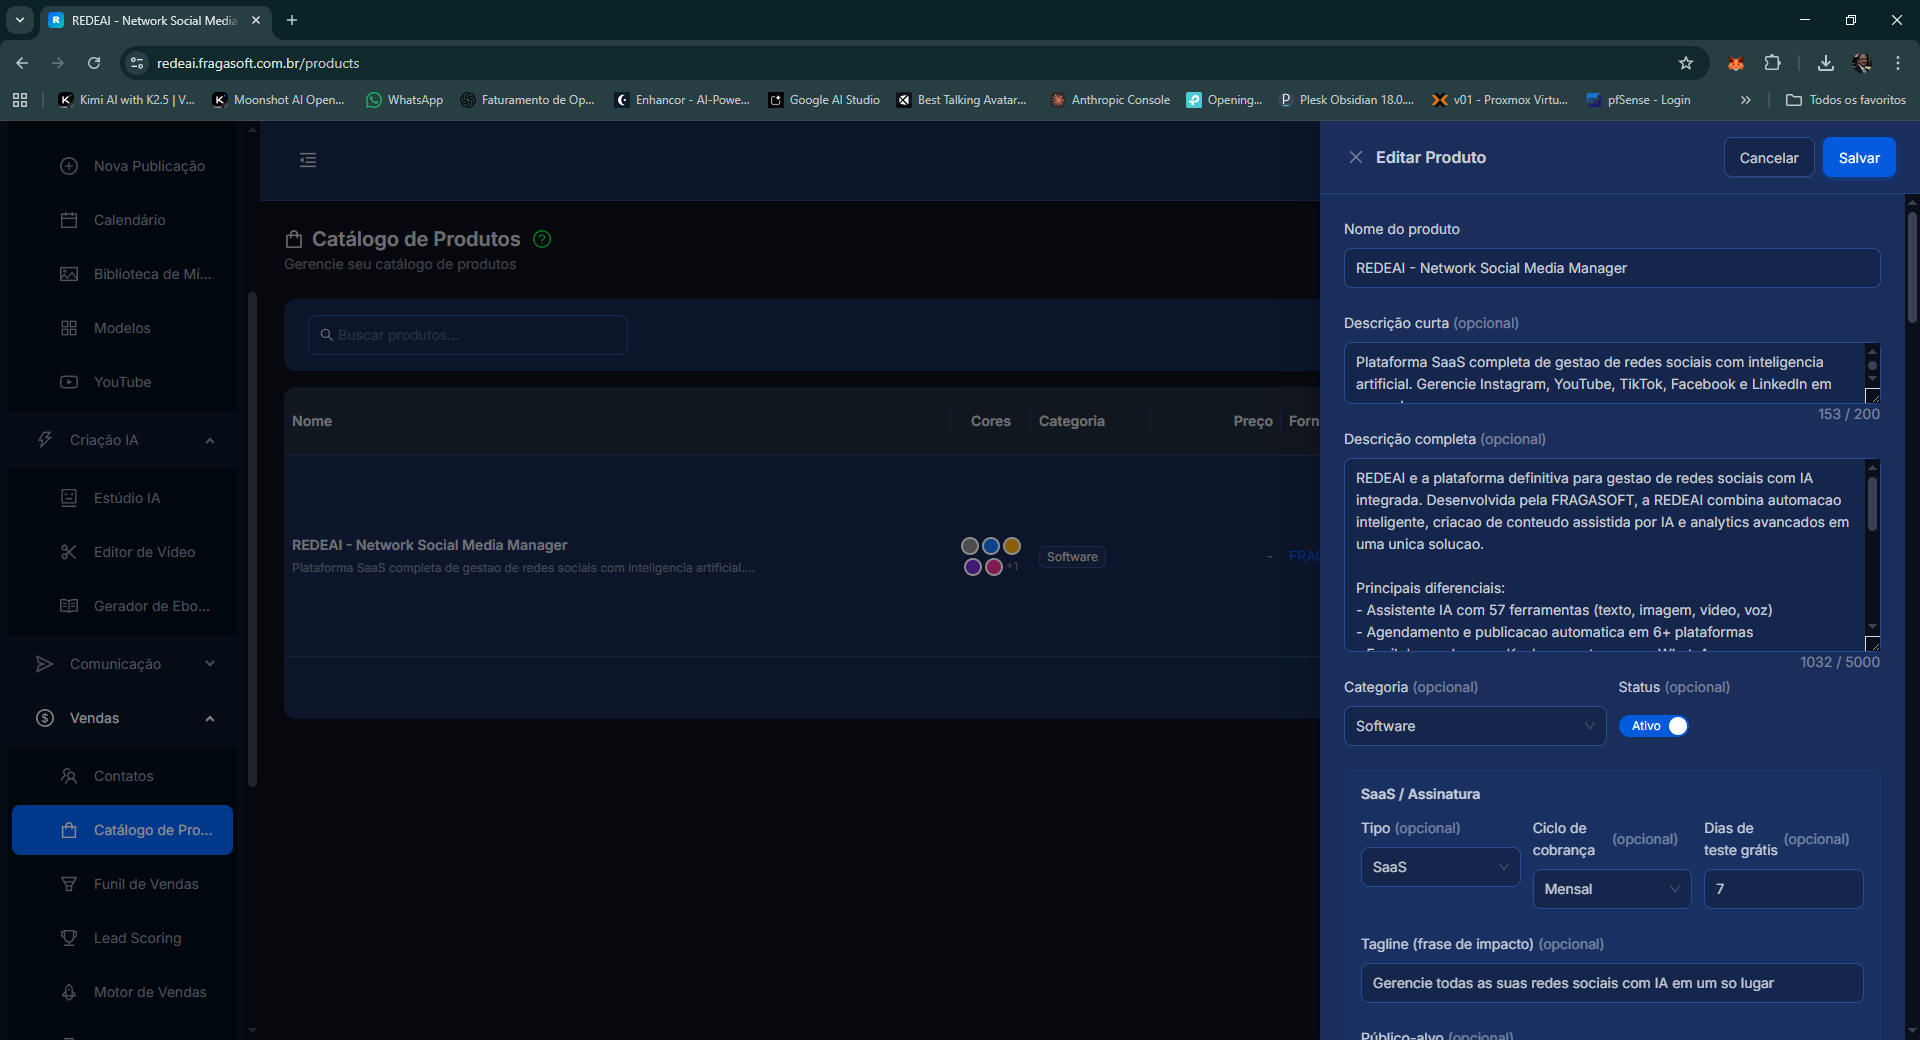Open the REDEAI product row name
This screenshot has height=1040, width=1920.
coord(429,545)
